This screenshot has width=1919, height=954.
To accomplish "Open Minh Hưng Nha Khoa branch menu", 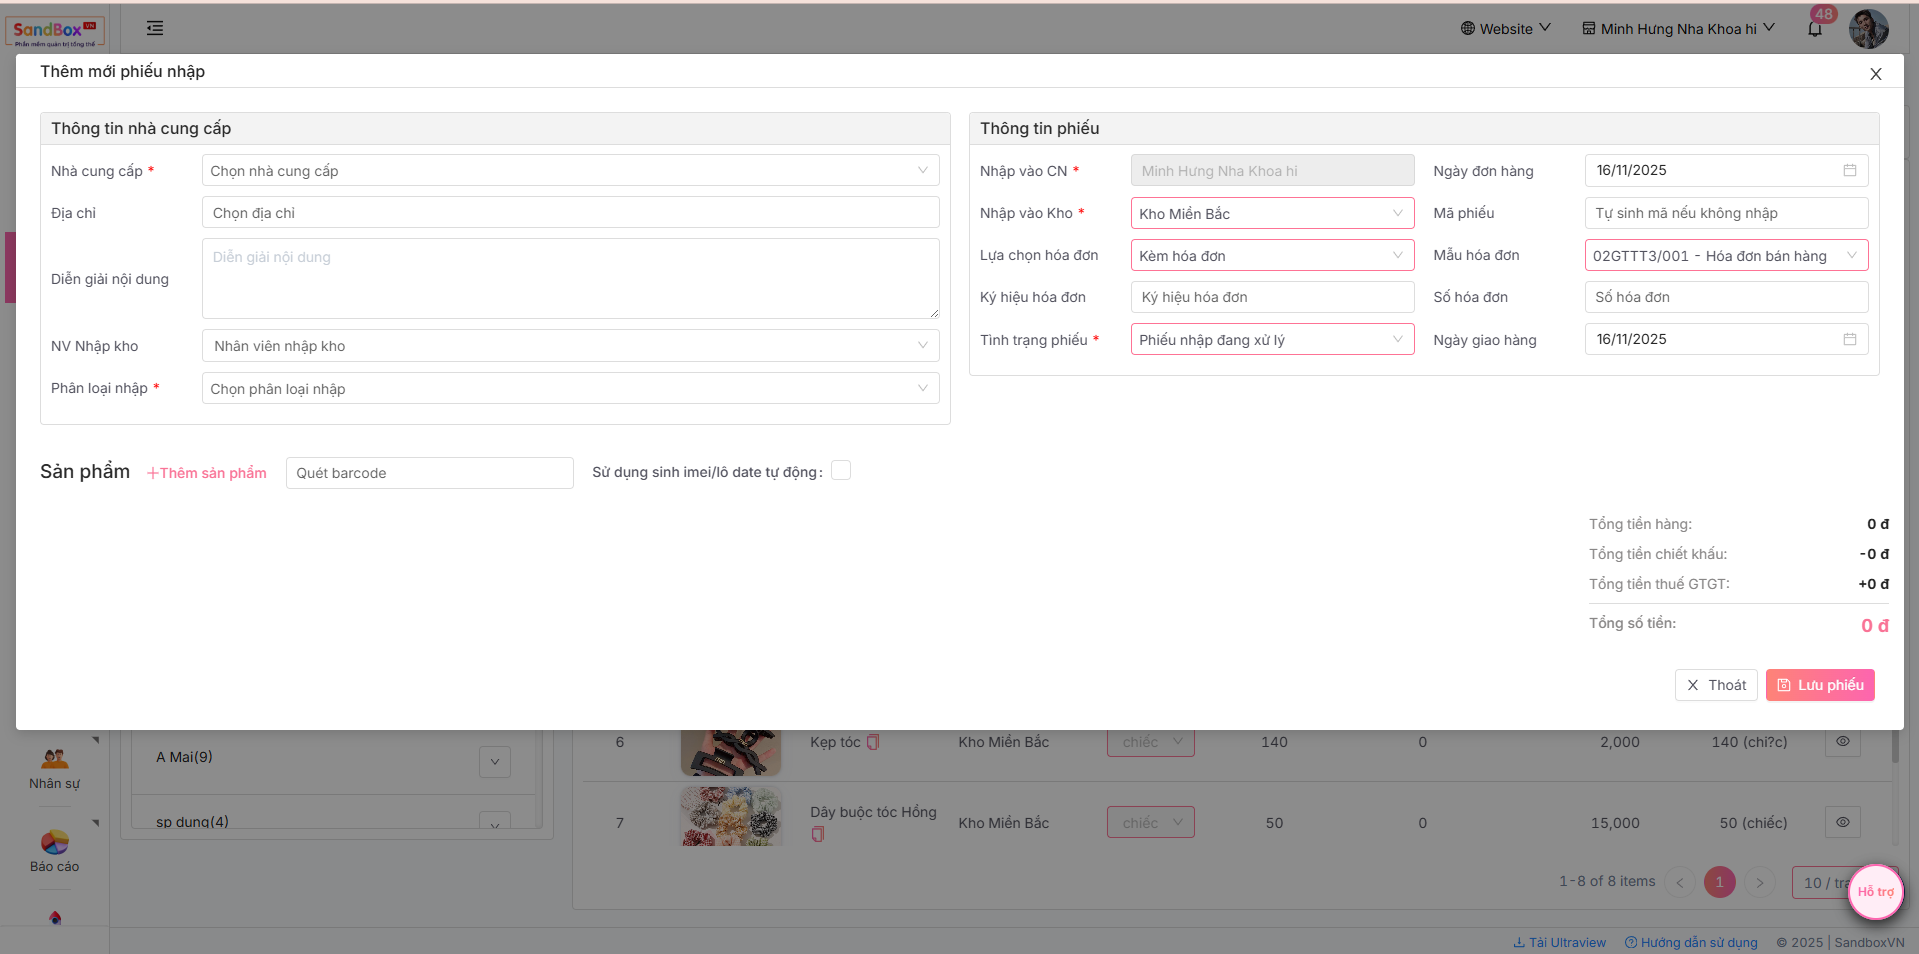I will point(1678,29).
